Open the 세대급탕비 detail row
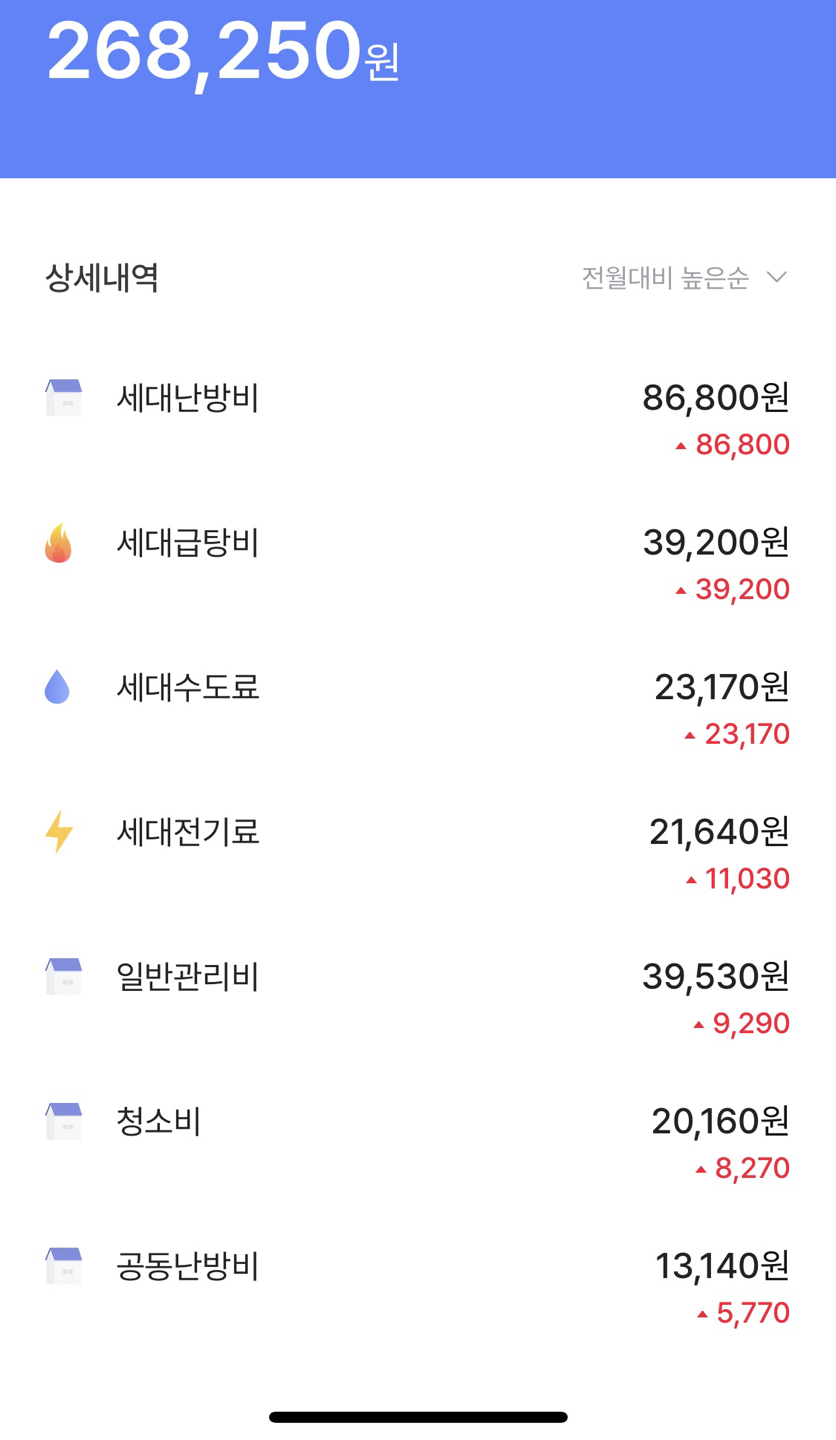836x1440 pixels. click(x=188, y=543)
